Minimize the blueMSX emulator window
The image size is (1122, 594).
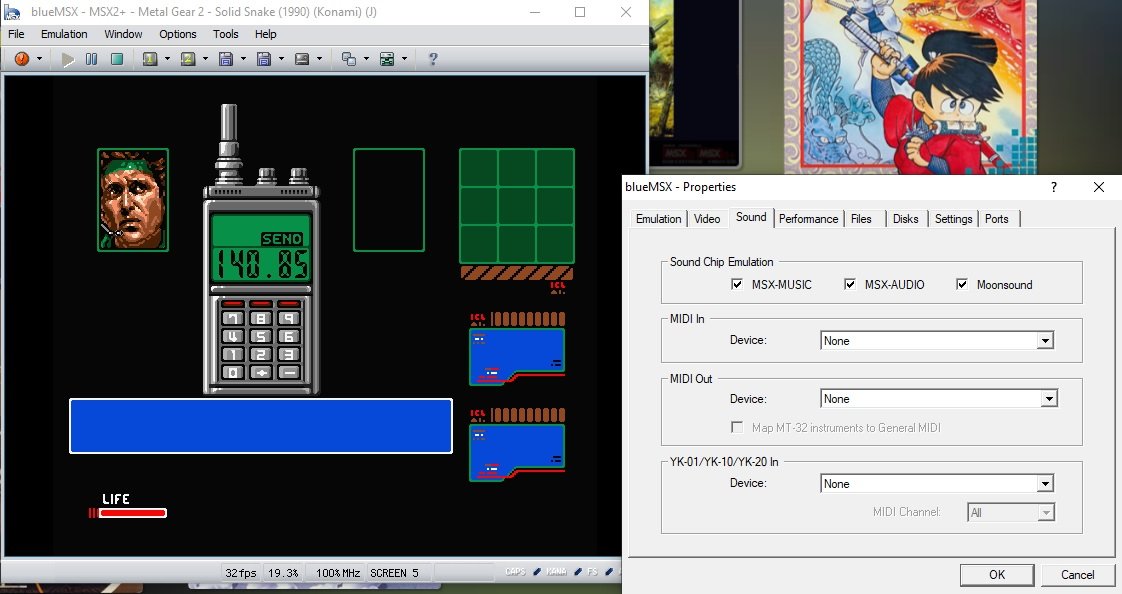[x=535, y=12]
